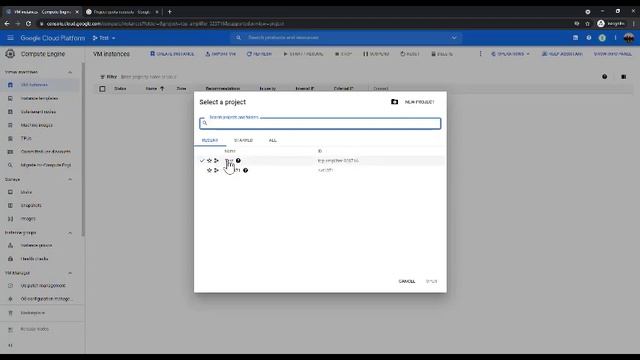The height and width of the screenshot is (360, 640).
Task: Star the second project row
Action: pos(209,170)
